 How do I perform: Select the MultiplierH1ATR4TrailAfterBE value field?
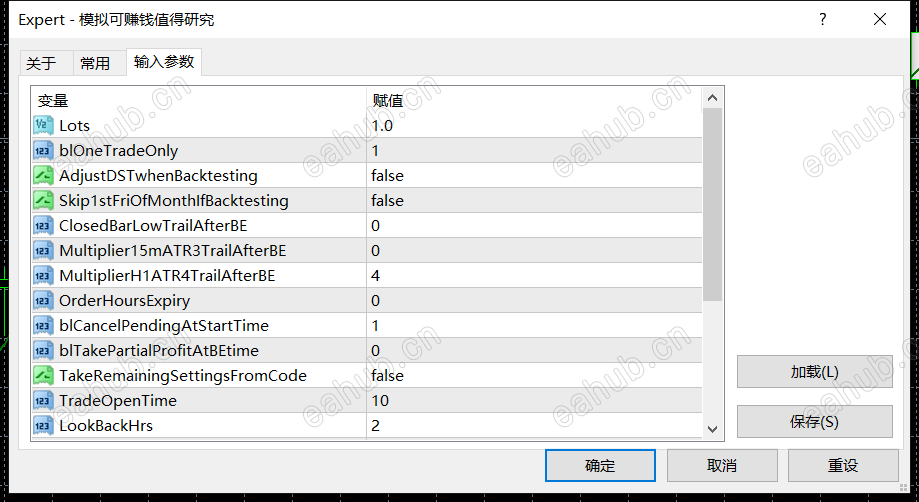[534, 275]
